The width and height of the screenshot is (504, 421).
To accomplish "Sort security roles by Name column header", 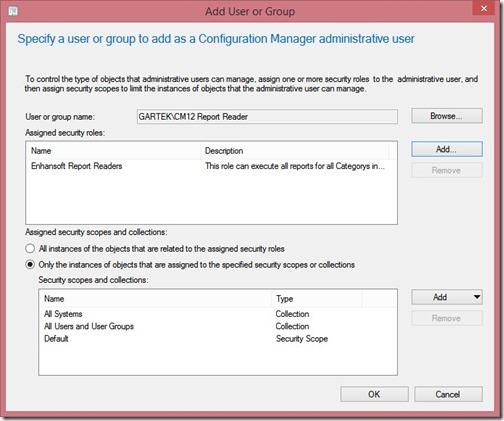I will point(114,151).
